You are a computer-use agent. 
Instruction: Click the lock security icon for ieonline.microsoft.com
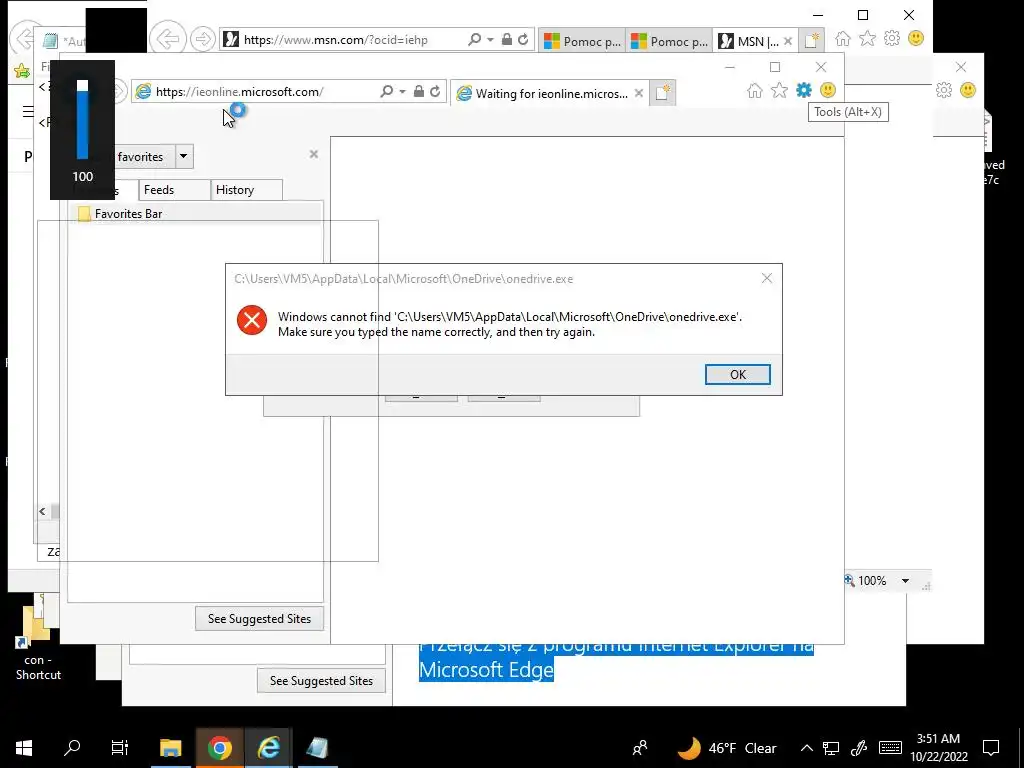pos(419,91)
